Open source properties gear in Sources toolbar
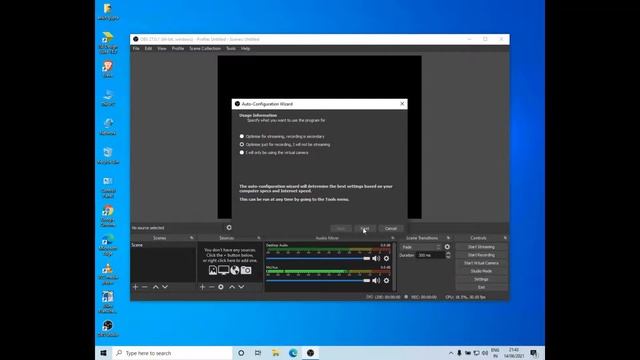This screenshot has height=360, width=640. pos(221,287)
